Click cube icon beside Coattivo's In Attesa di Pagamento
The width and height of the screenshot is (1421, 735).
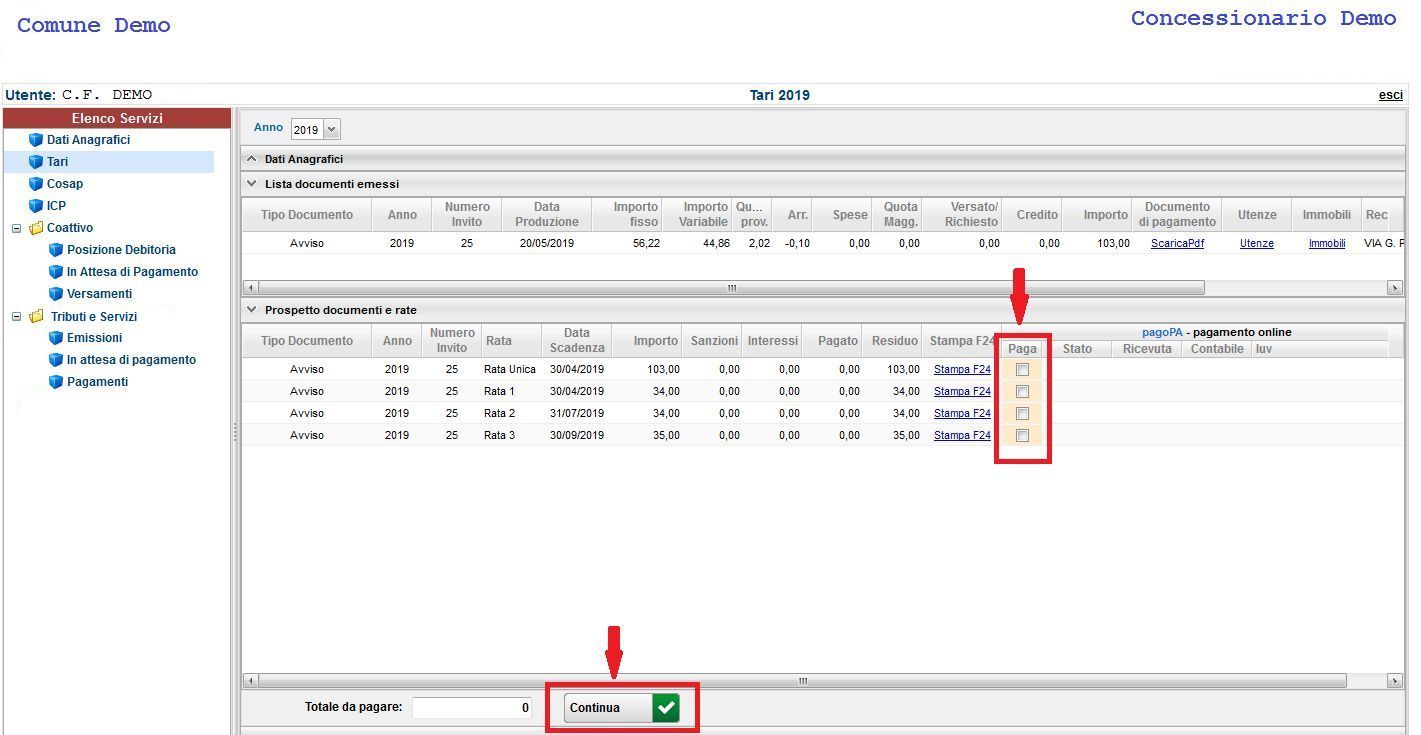(56, 272)
